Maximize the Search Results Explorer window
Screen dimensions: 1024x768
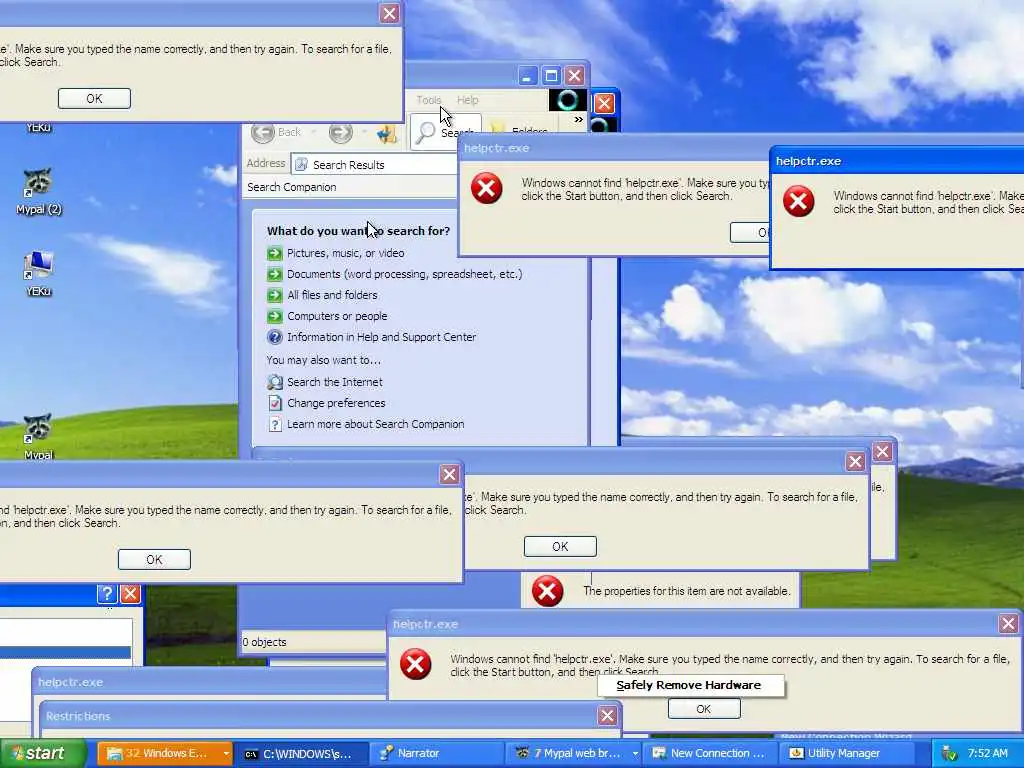coord(551,76)
